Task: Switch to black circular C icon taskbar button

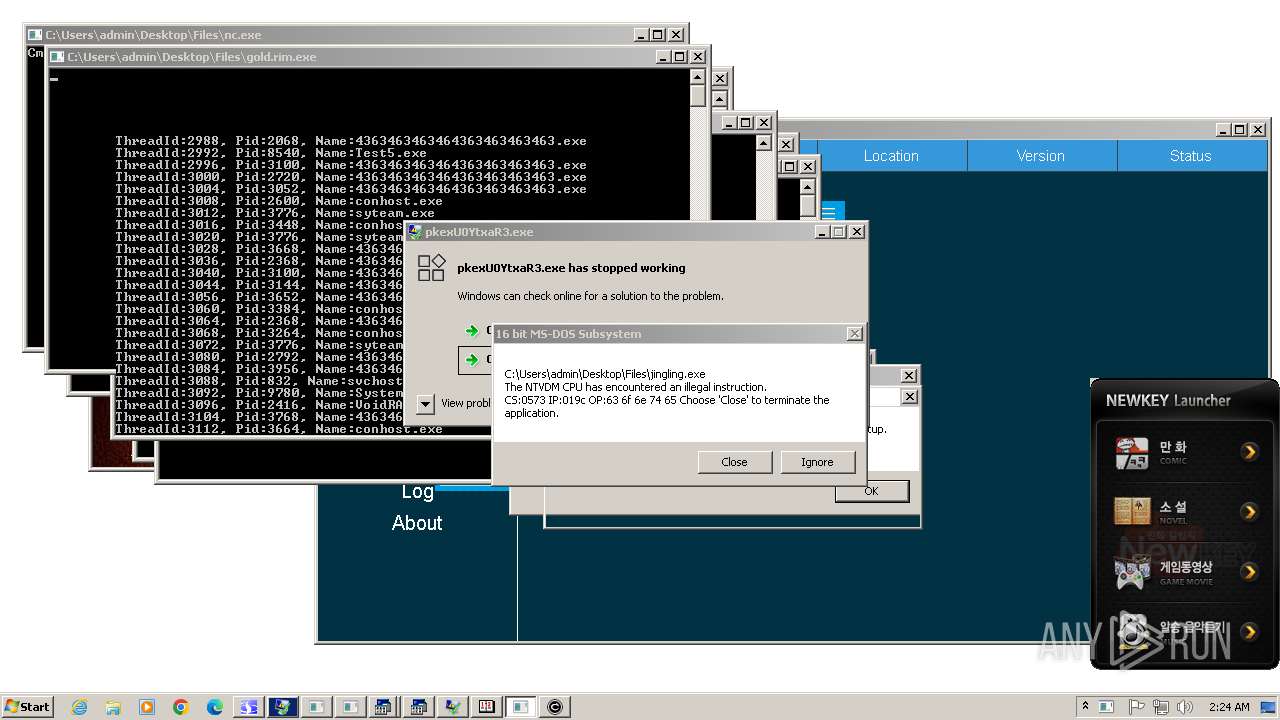Action: 555,707
